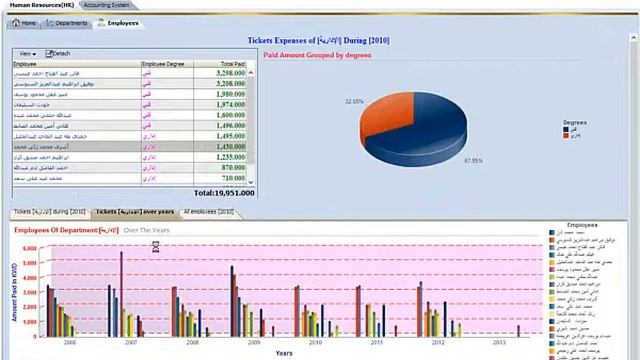This screenshot has width=640, height=360.
Task: Click the Over The Years subtitle
Action: 146,230
